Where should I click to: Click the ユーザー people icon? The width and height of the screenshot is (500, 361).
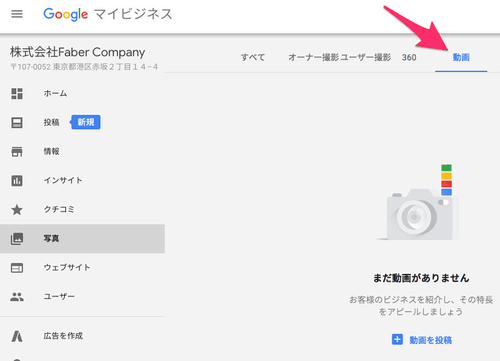pos(17,297)
